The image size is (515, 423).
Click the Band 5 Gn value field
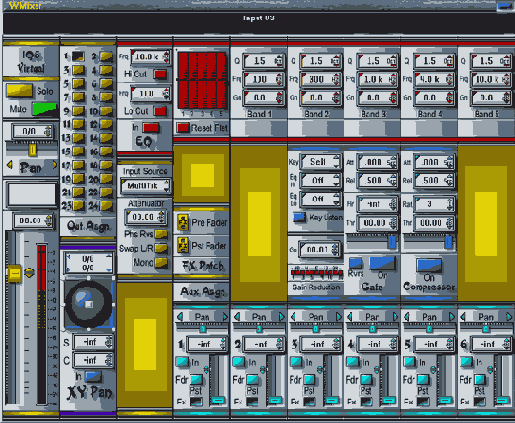491,98
